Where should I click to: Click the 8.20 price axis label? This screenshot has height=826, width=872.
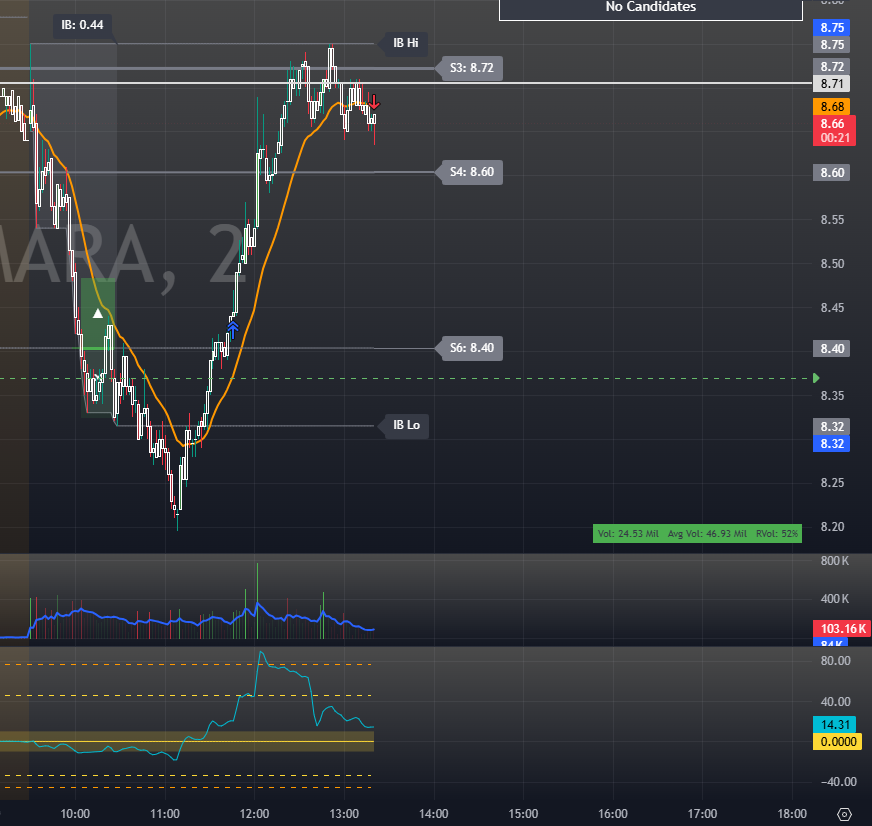(832, 527)
